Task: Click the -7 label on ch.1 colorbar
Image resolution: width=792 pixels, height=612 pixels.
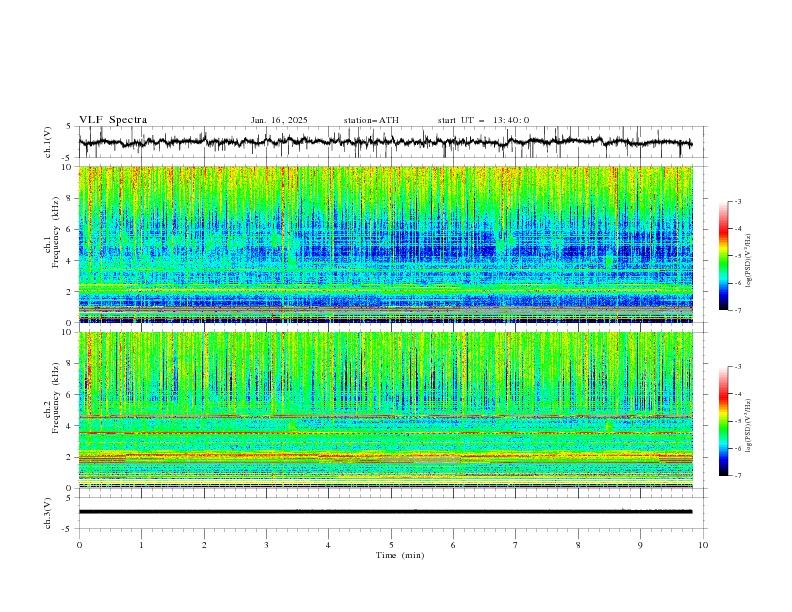Action: 738,310
